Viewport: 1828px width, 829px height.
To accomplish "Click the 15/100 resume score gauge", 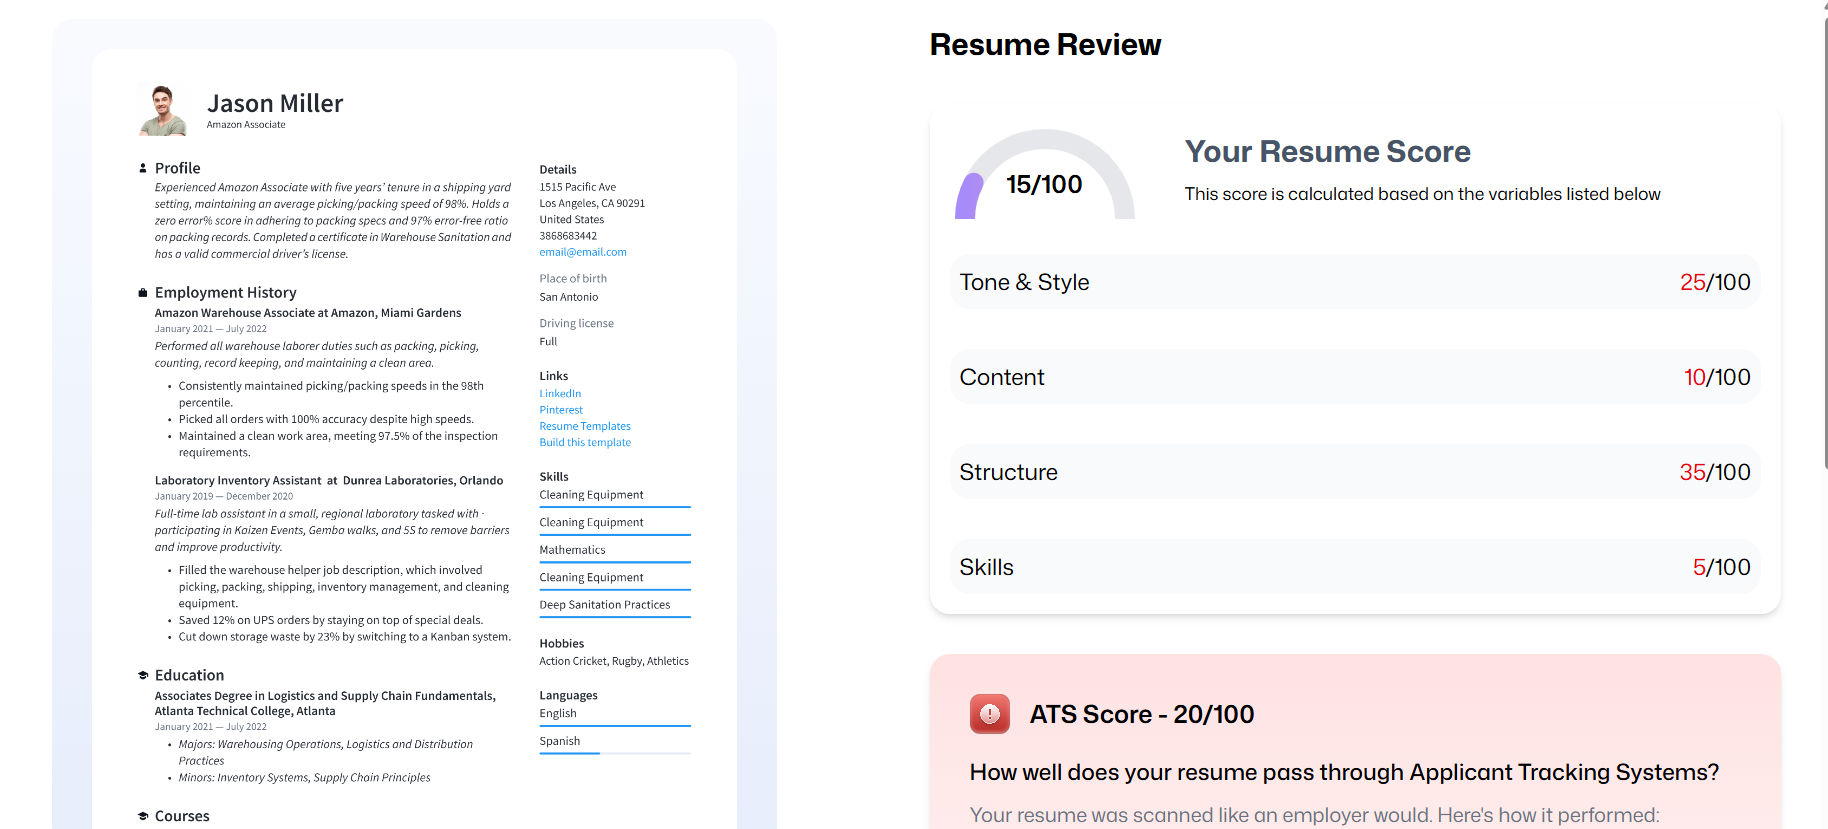I will click(1044, 178).
